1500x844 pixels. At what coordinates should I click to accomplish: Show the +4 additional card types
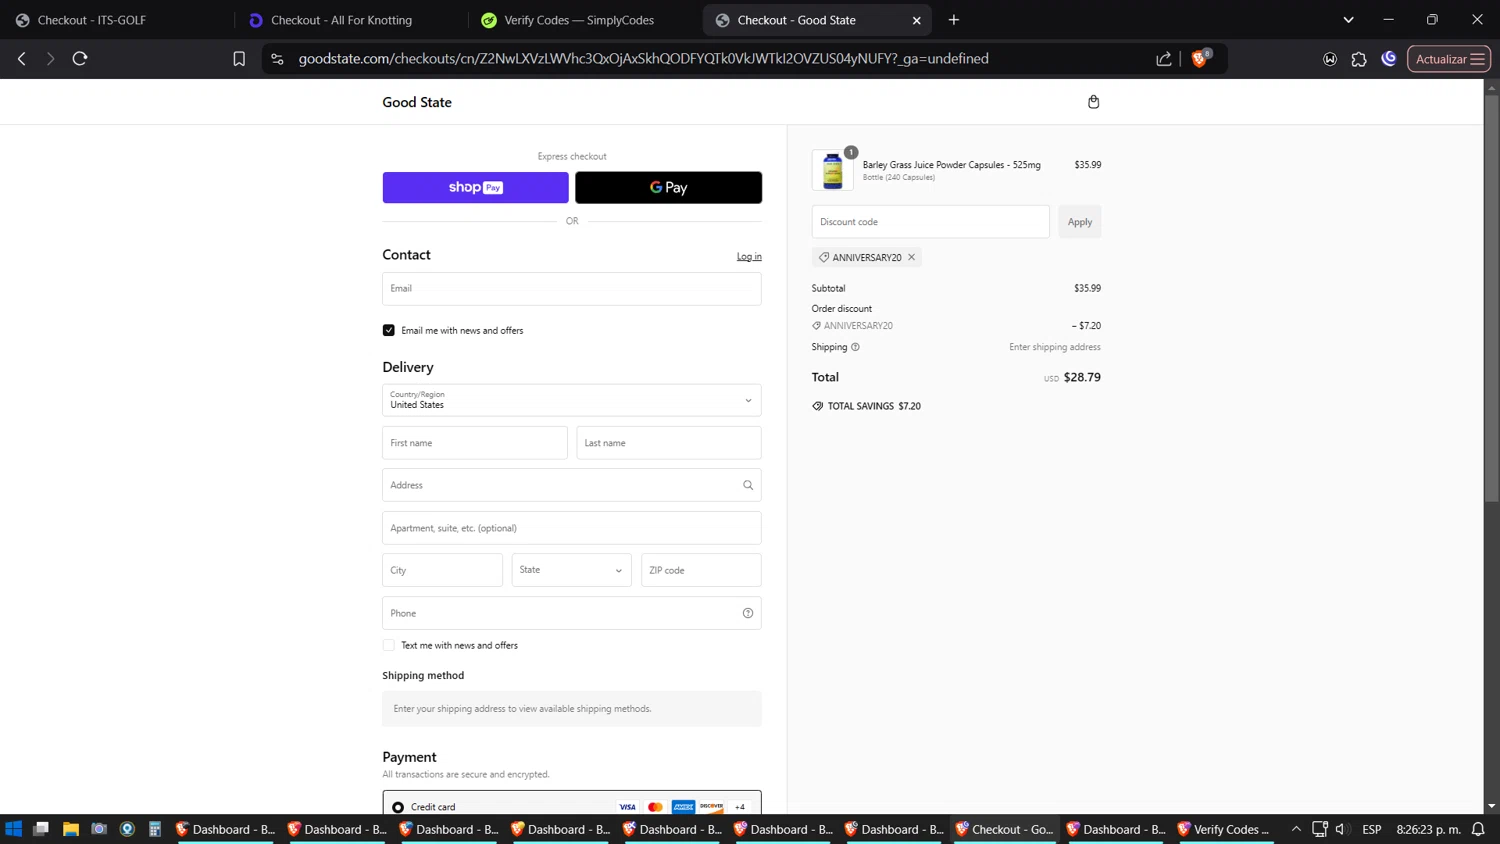(x=740, y=807)
